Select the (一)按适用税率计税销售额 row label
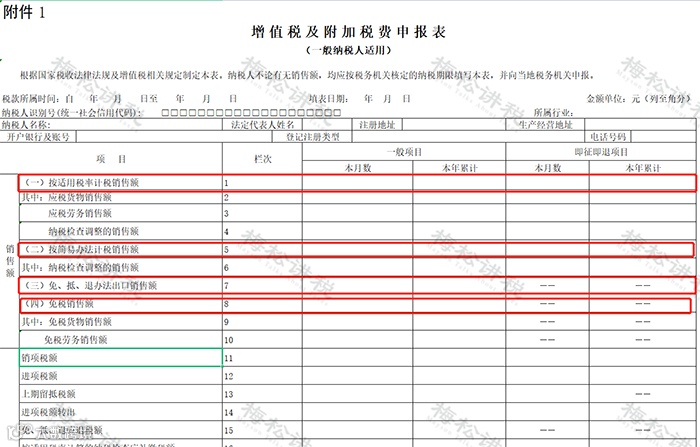This screenshot has height=447, width=700. [81, 183]
